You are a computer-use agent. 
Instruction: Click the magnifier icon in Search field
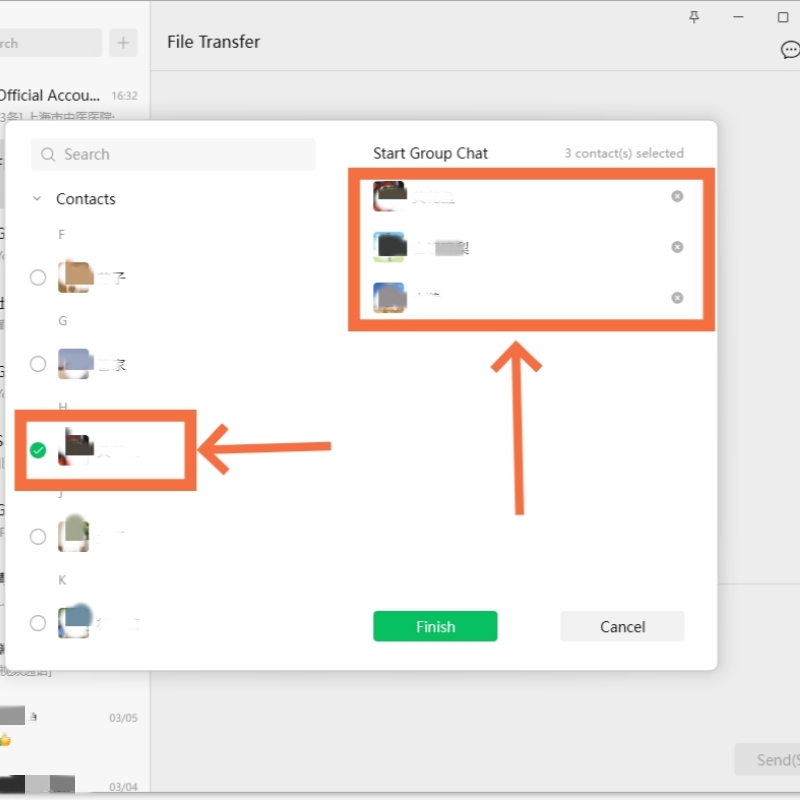pos(48,155)
